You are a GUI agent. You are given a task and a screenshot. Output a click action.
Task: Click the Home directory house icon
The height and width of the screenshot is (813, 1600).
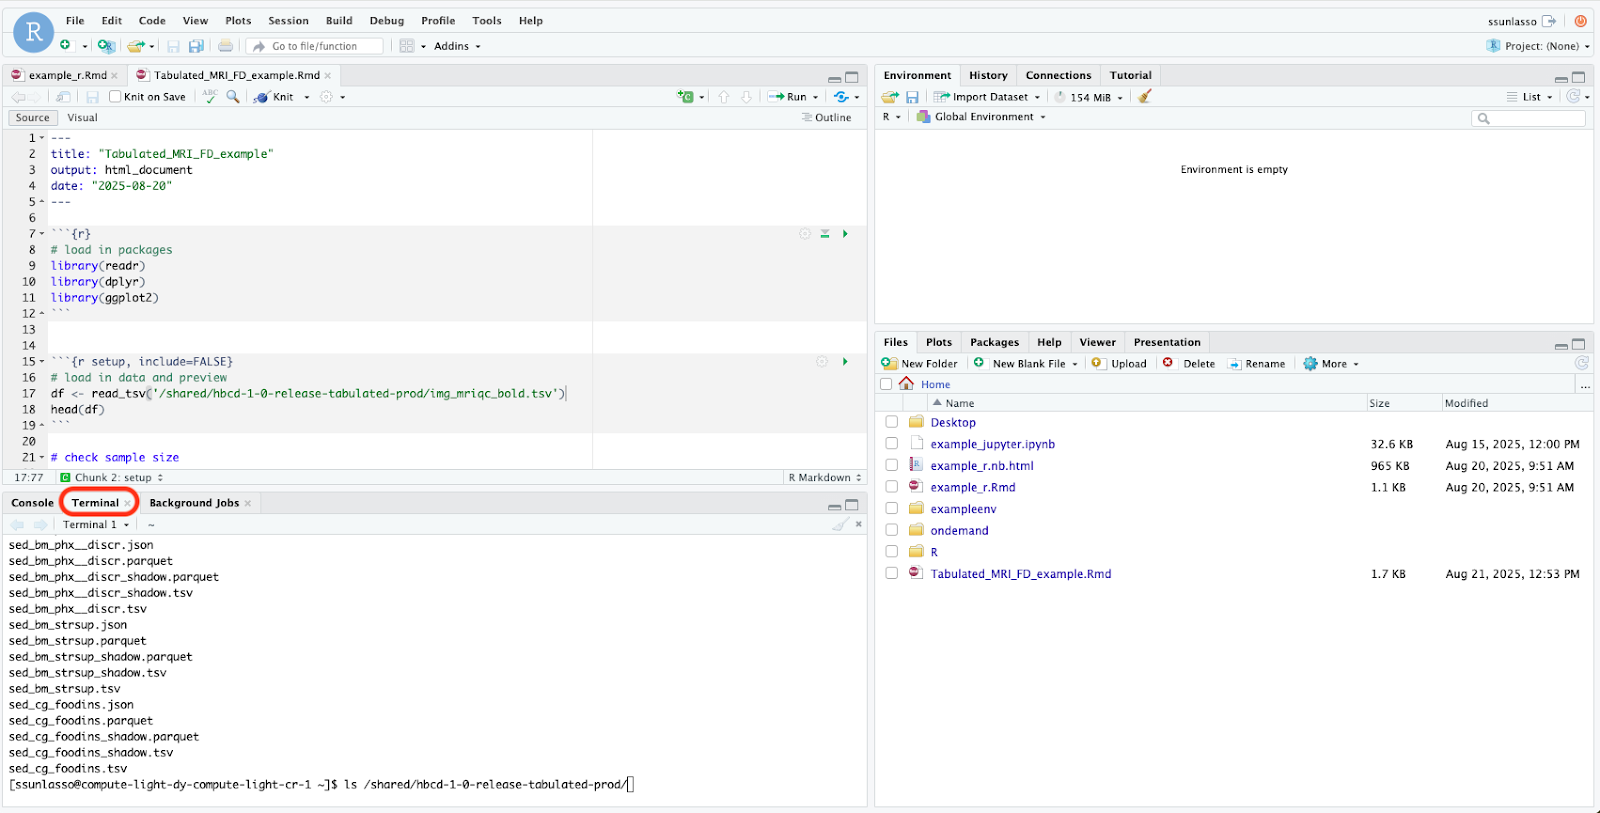point(906,383)
